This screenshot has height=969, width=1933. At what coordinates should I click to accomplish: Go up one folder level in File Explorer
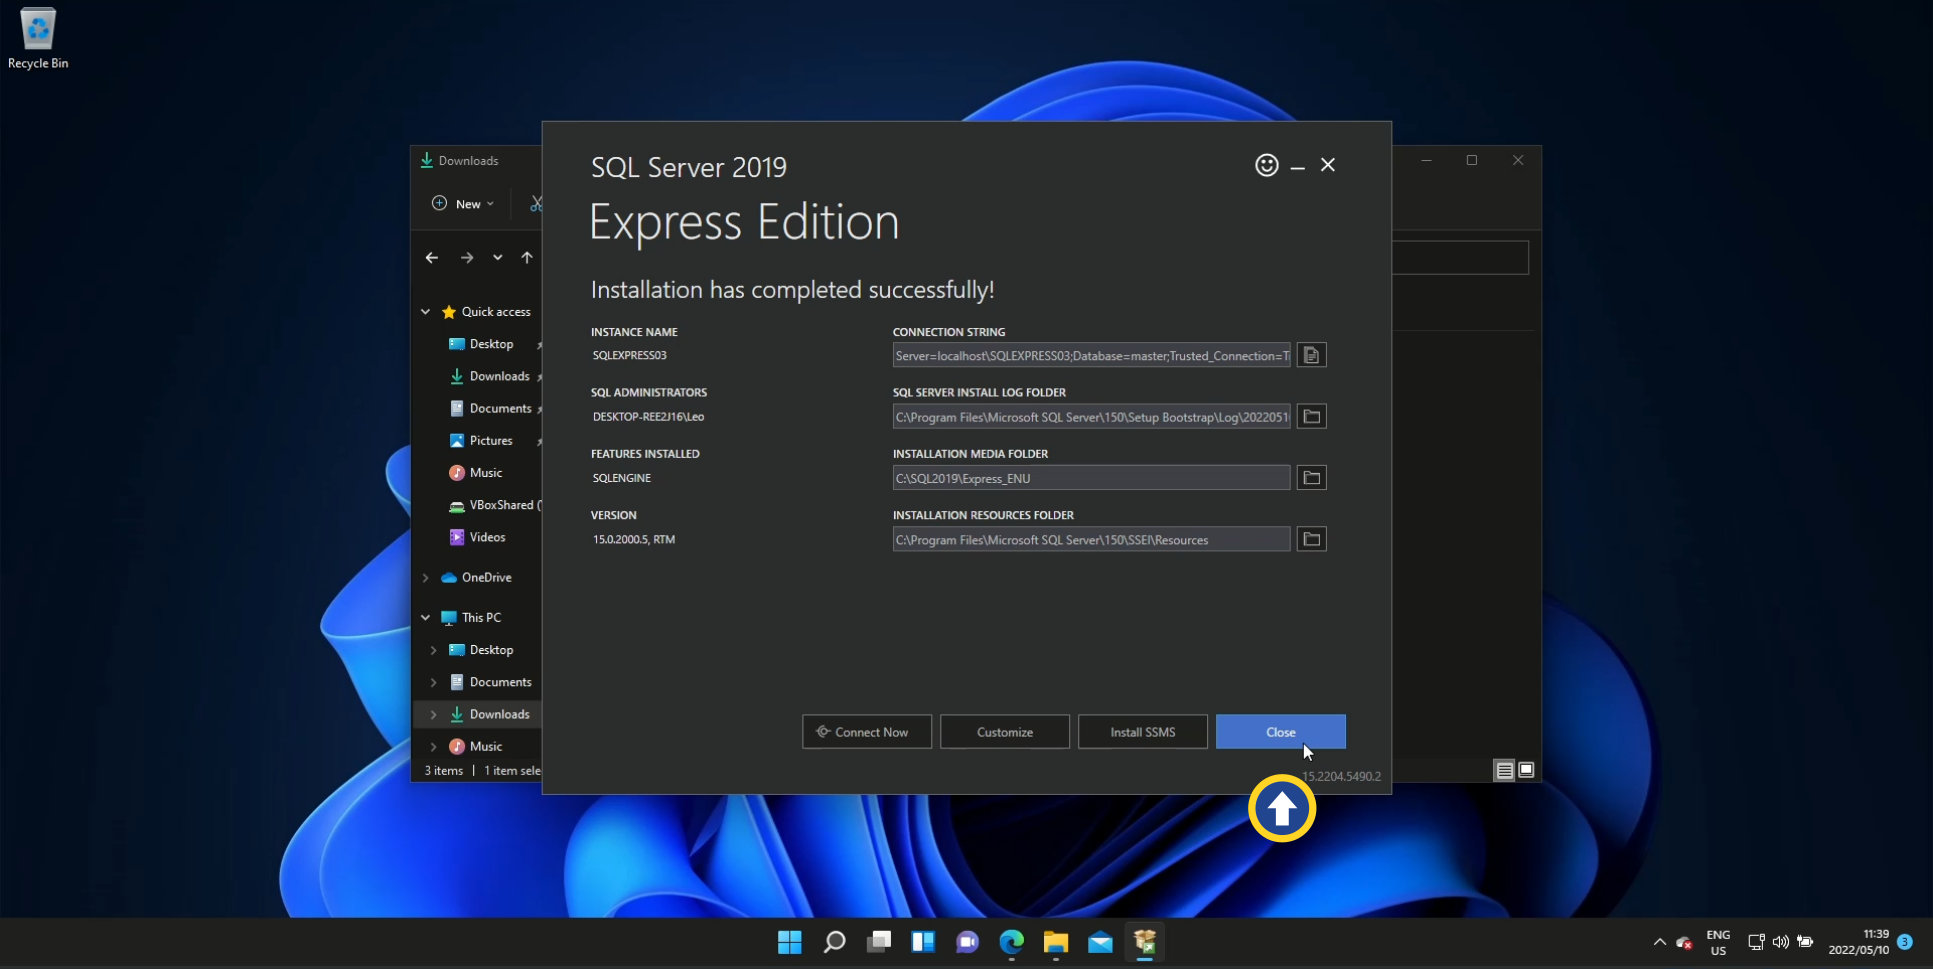pos(527,258)
